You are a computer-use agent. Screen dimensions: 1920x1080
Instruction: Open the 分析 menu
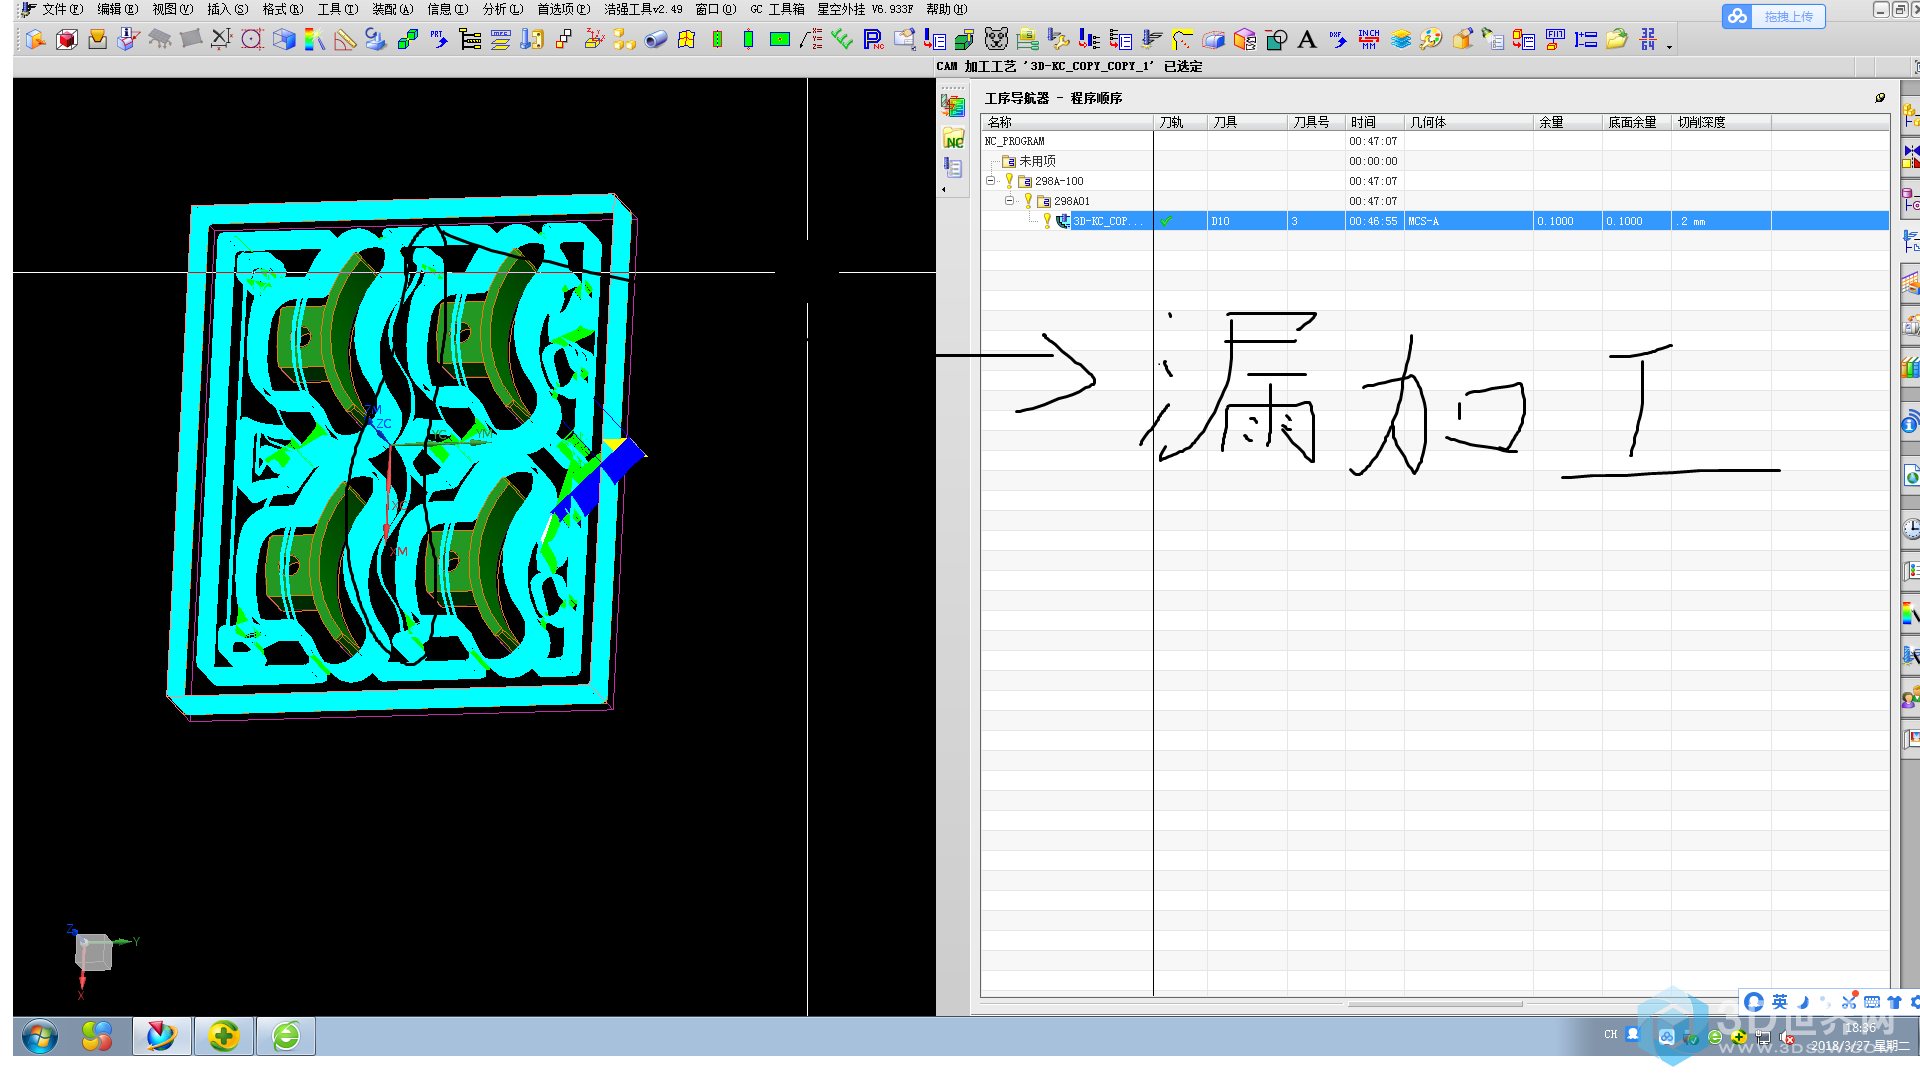tap(503, 9)
